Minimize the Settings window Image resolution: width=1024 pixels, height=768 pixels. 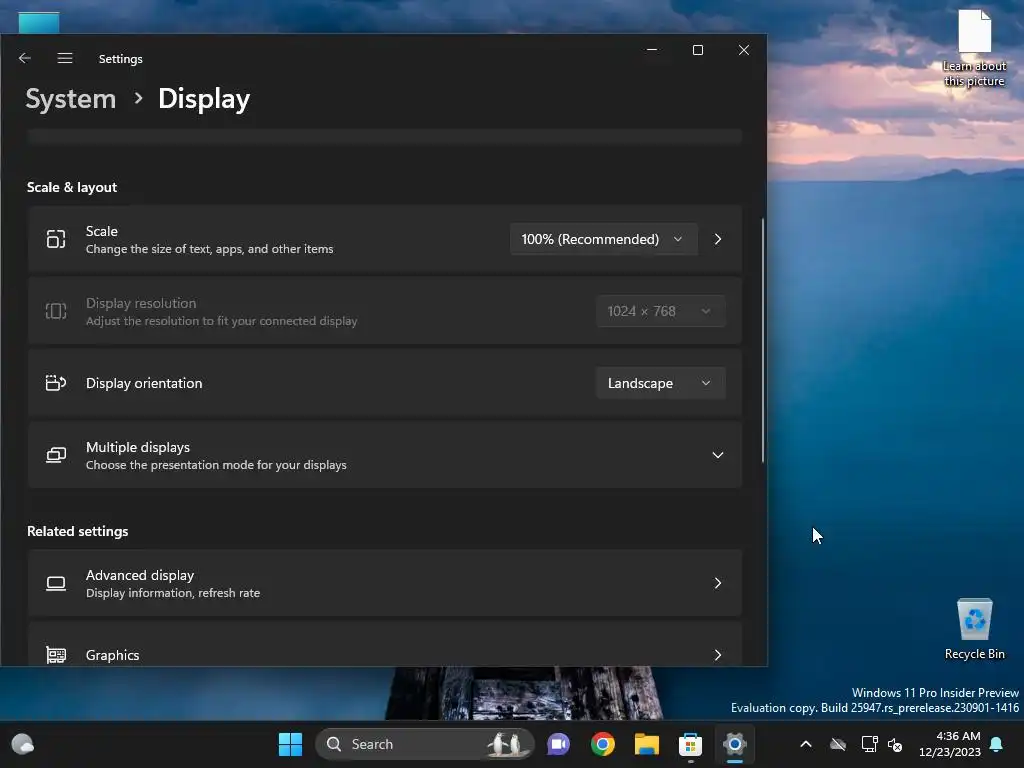(x=652, y=50)
